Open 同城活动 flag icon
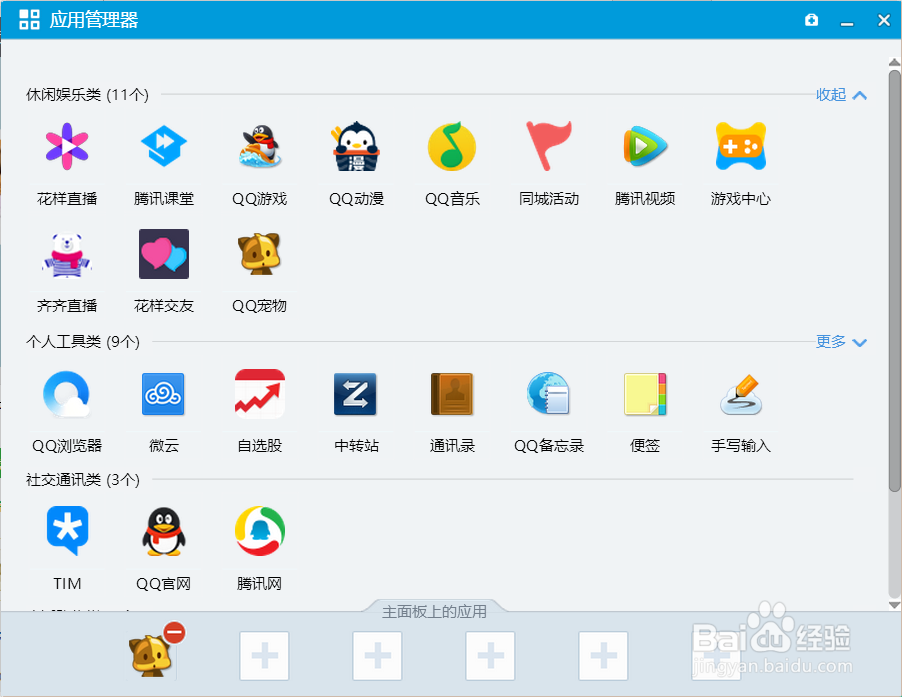Screen dimensions: 902x697 click(x=549, y=147)
